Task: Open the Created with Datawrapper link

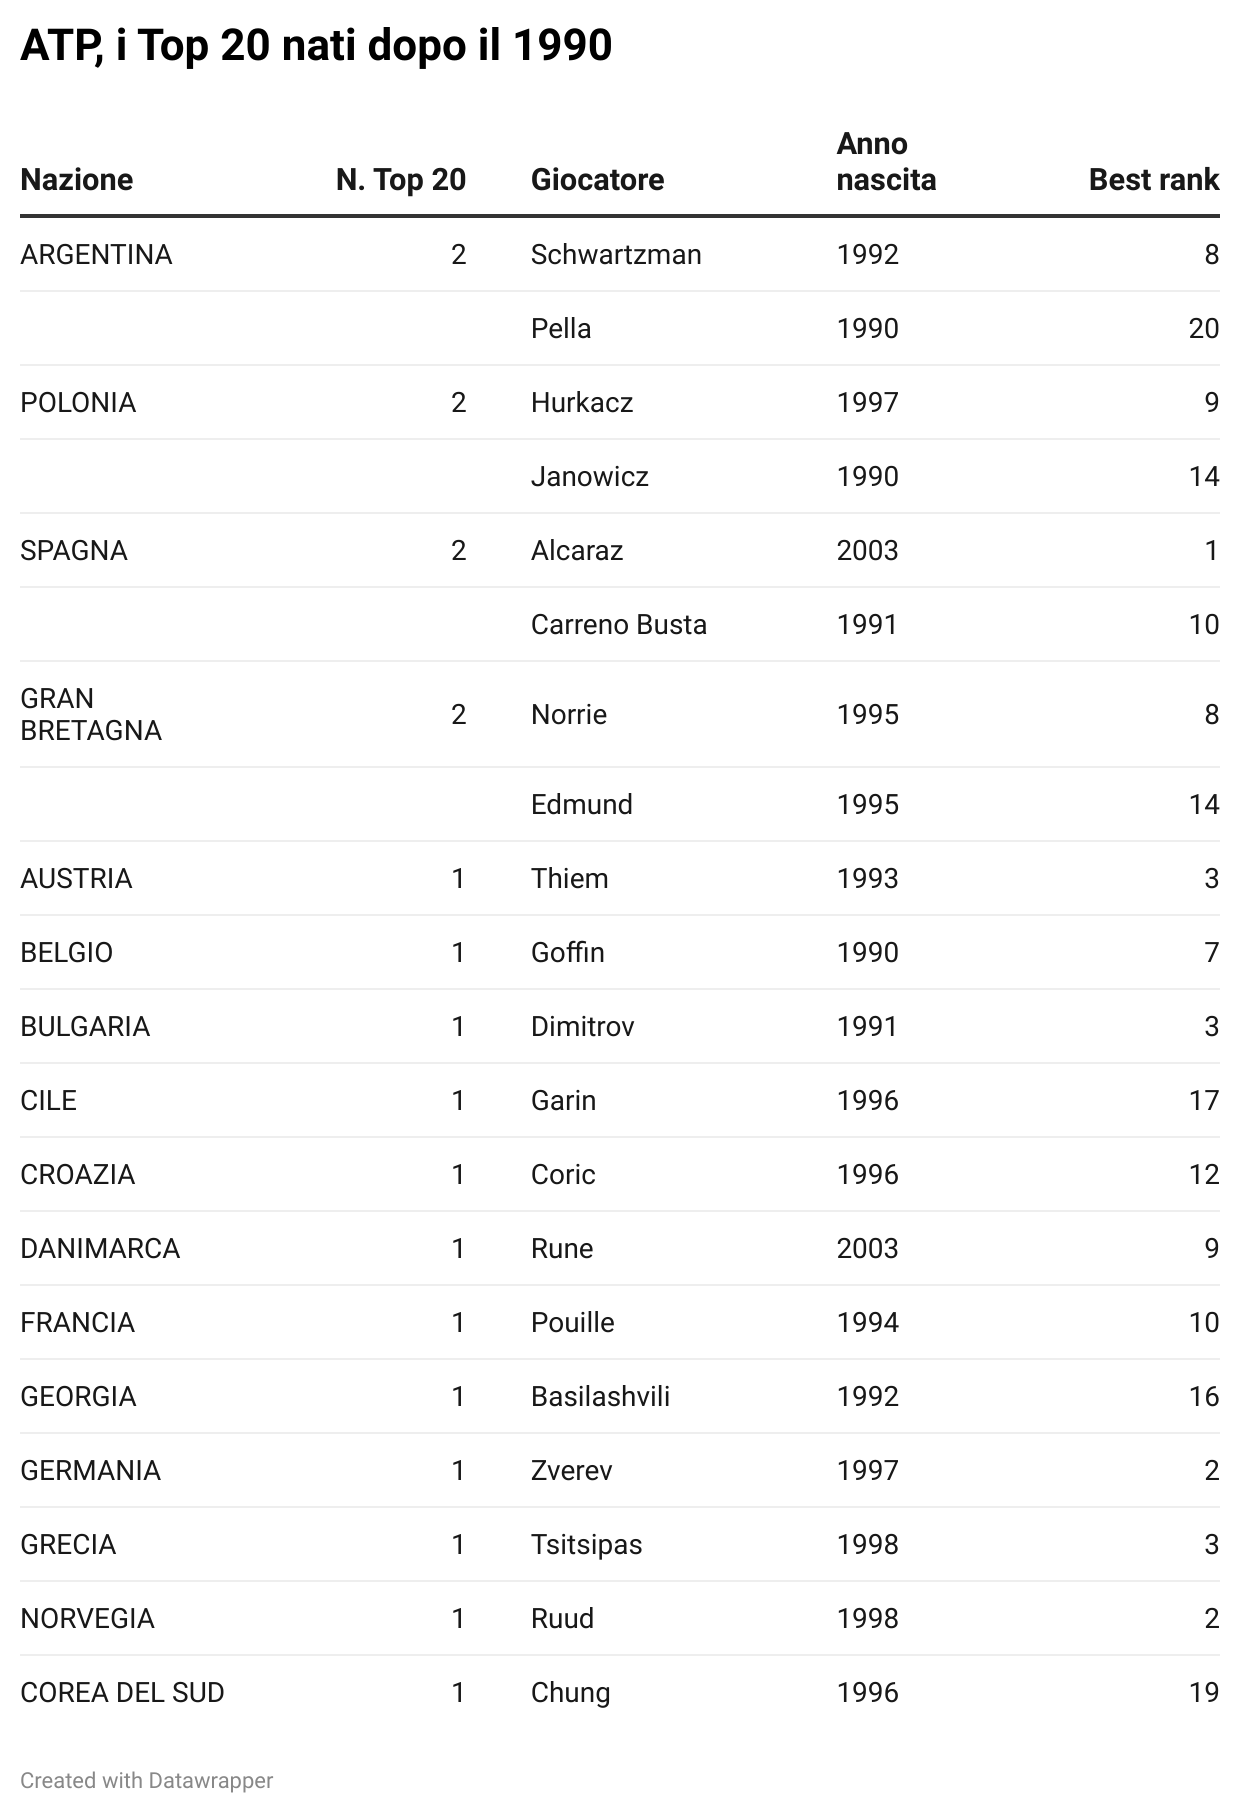Action: pyautogui.click(x=147, y=1781)
